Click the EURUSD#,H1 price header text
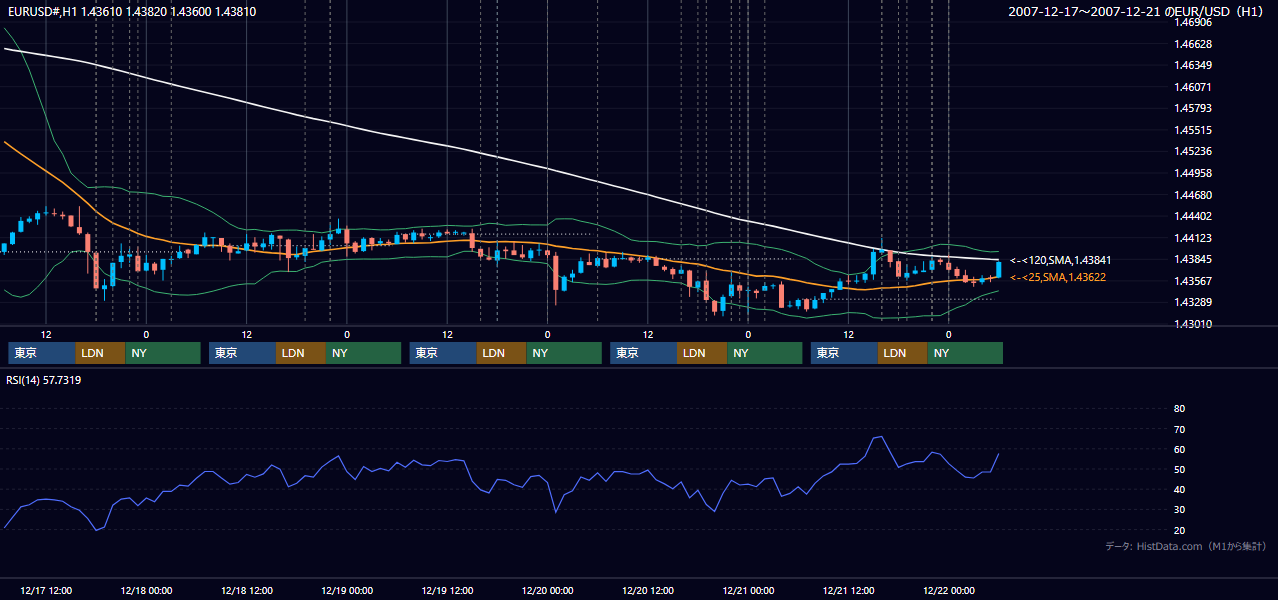 point(130,12)
